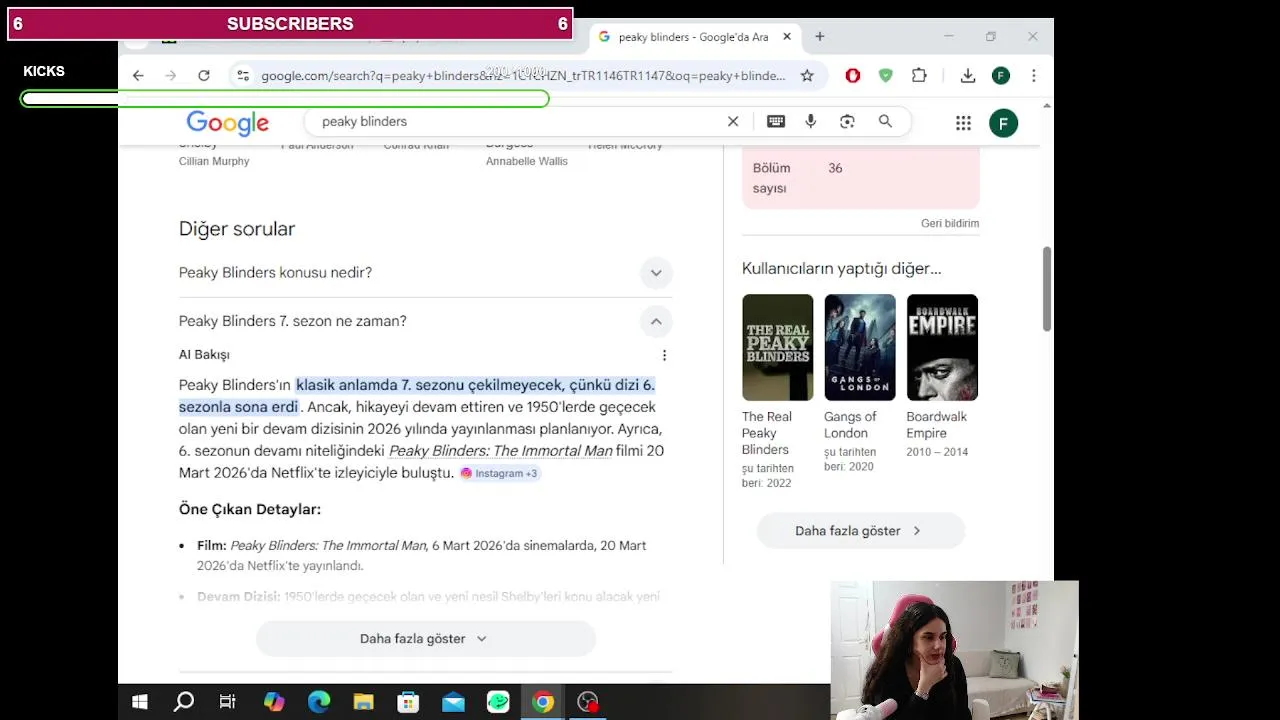The image size is (1280, 720).
Task: Click 'Öne Çıkan Detaylar:' heading
Action: [250, 509]
